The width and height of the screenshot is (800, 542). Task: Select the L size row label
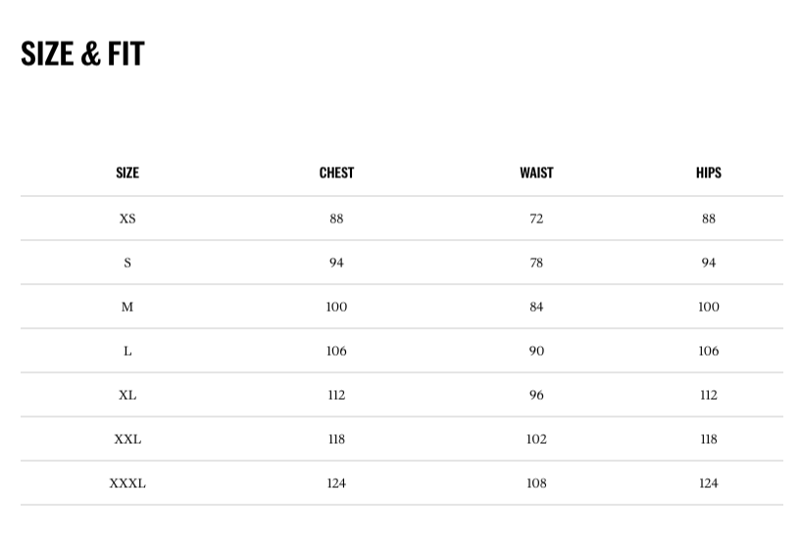click(127, 351)
